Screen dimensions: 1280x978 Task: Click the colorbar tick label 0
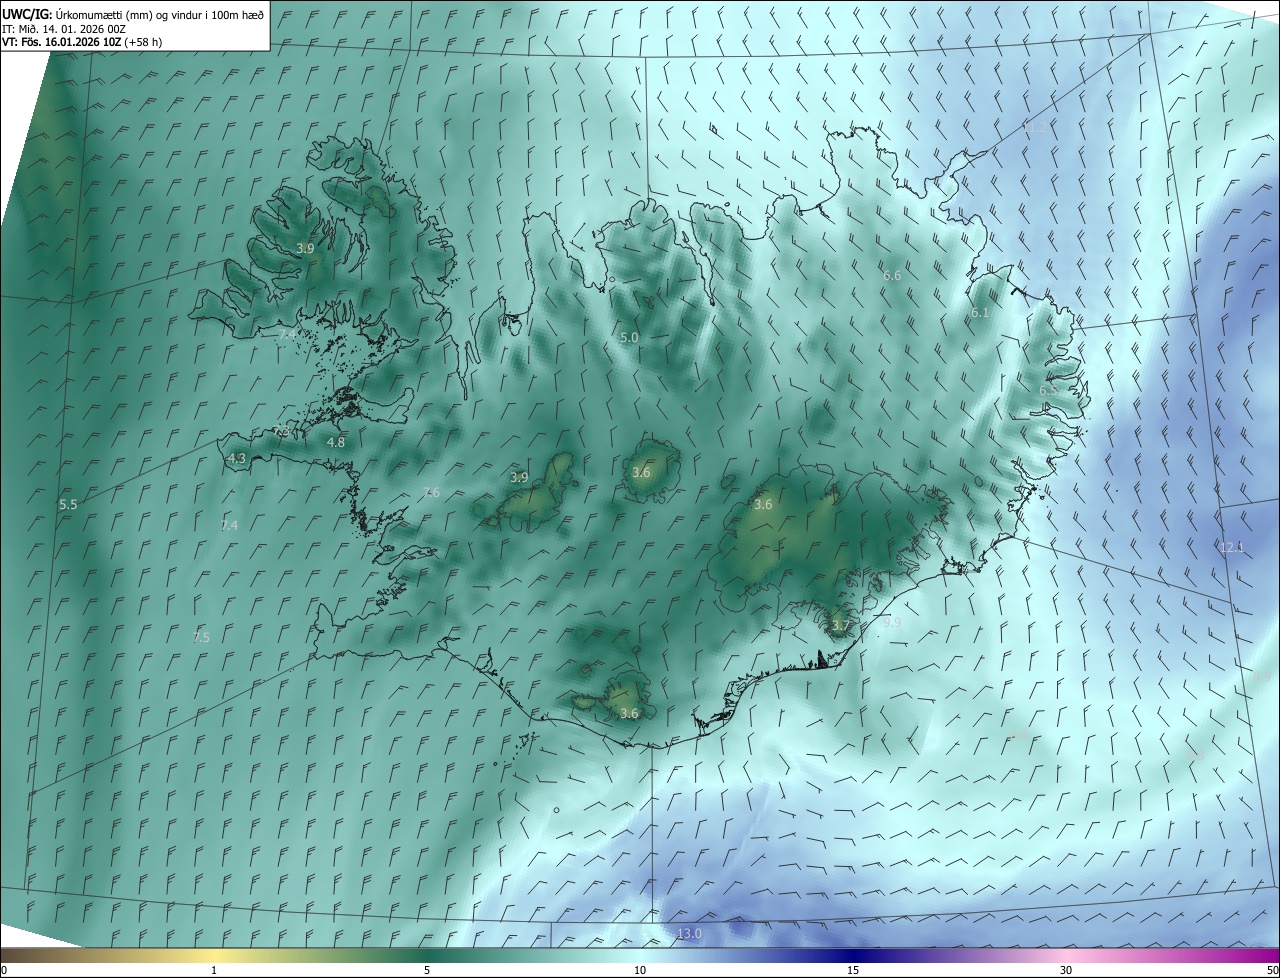pyautogui.click(x=4, y=970)
